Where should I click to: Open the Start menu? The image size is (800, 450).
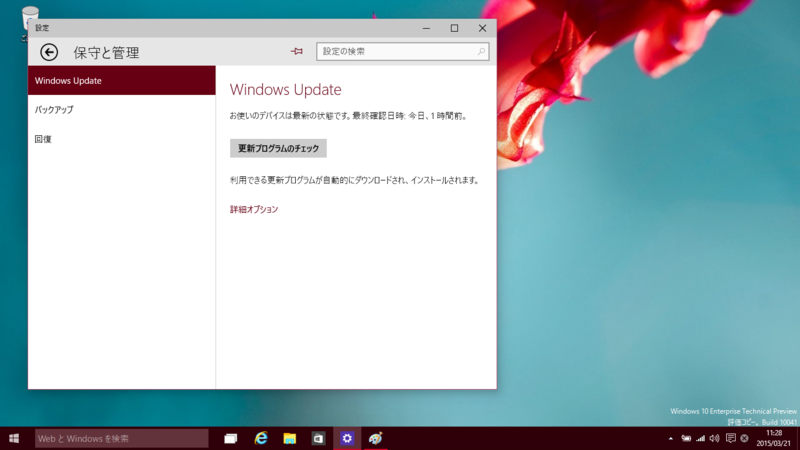coord(14,438)
